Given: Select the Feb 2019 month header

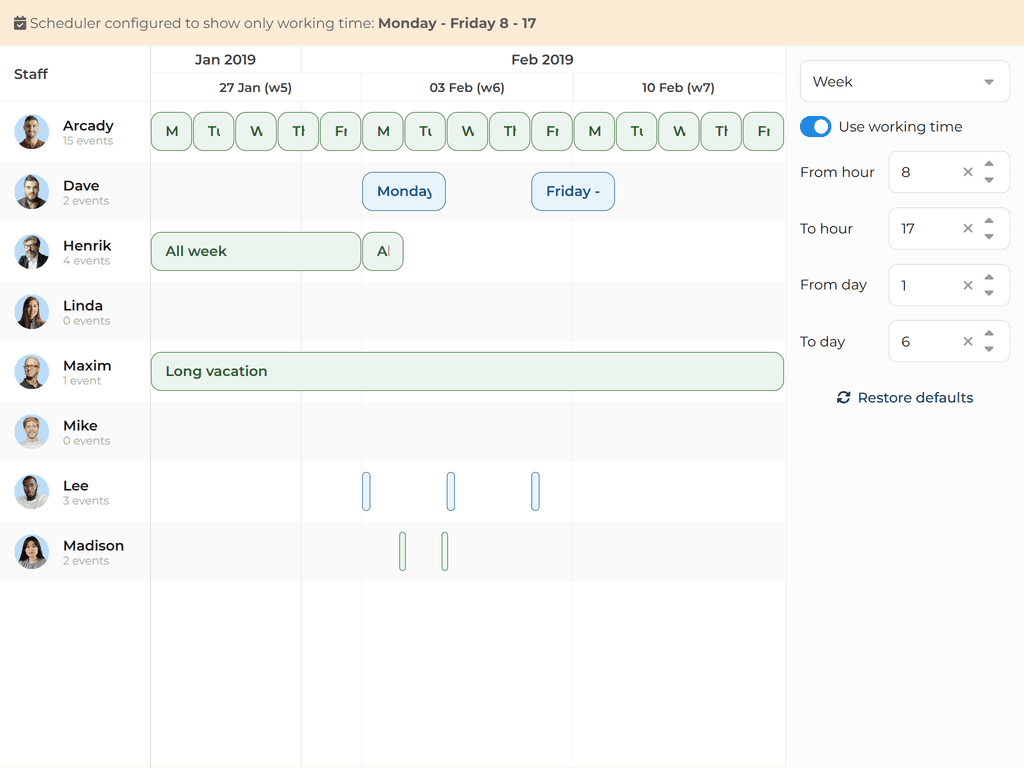Looking at the screenshot, I should coord(542,60).
